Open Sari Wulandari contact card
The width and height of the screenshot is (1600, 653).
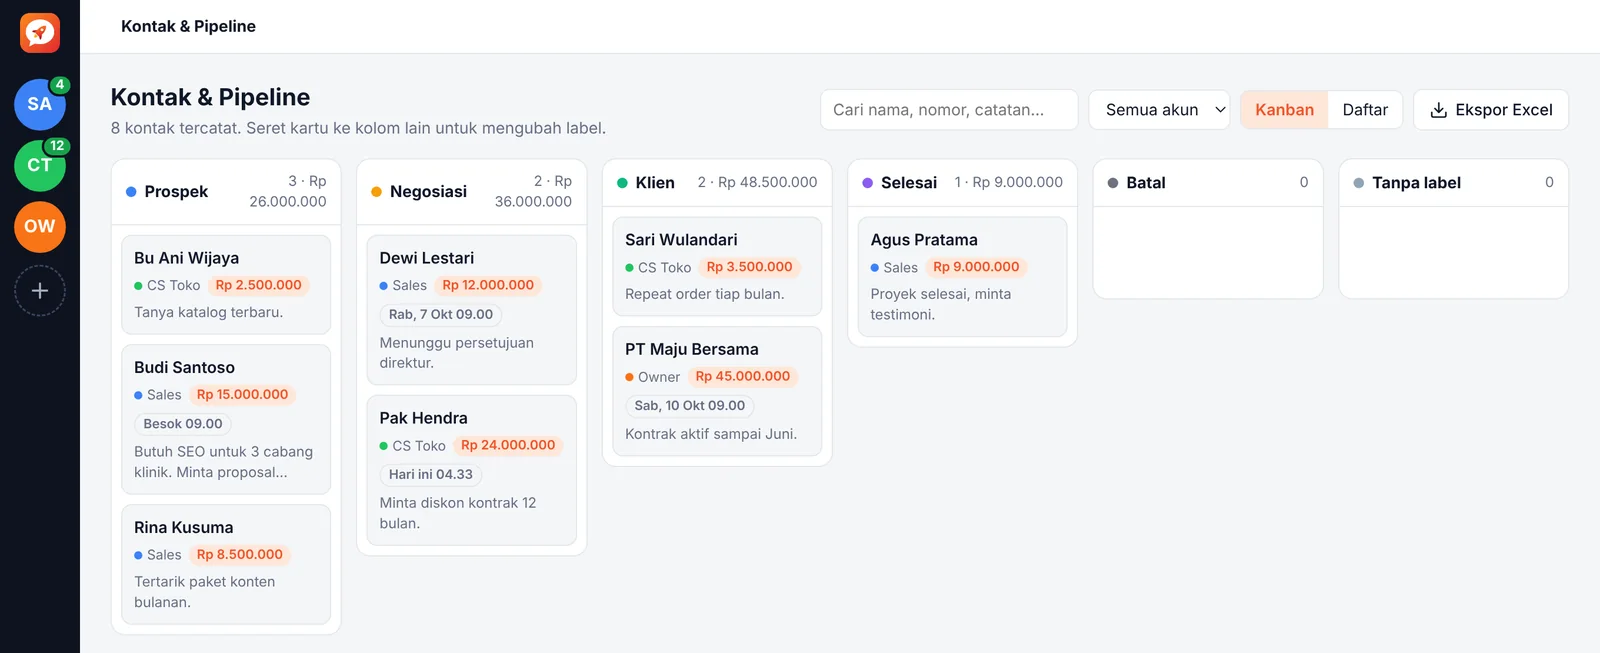click(717, 266)
